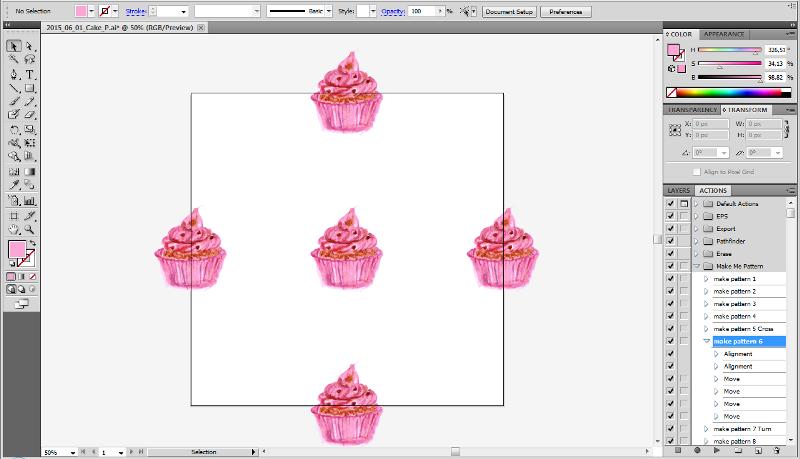The width and height of the screenshot is (800, 459).
Task: Switch to the Actions tab
Action: 713,190
